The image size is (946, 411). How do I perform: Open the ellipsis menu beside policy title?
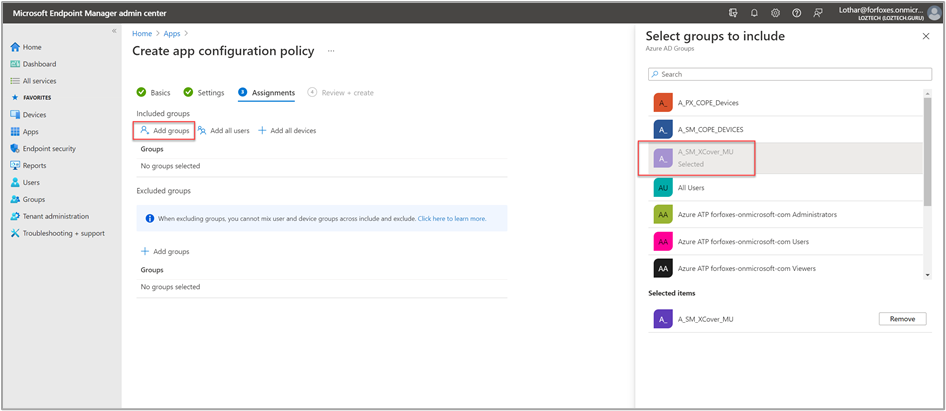[x=331, y=51]
